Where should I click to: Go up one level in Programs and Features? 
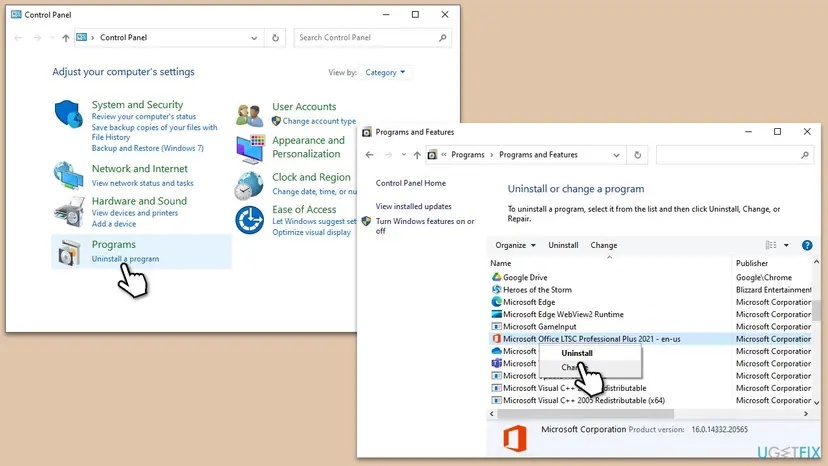click(417, 155)
